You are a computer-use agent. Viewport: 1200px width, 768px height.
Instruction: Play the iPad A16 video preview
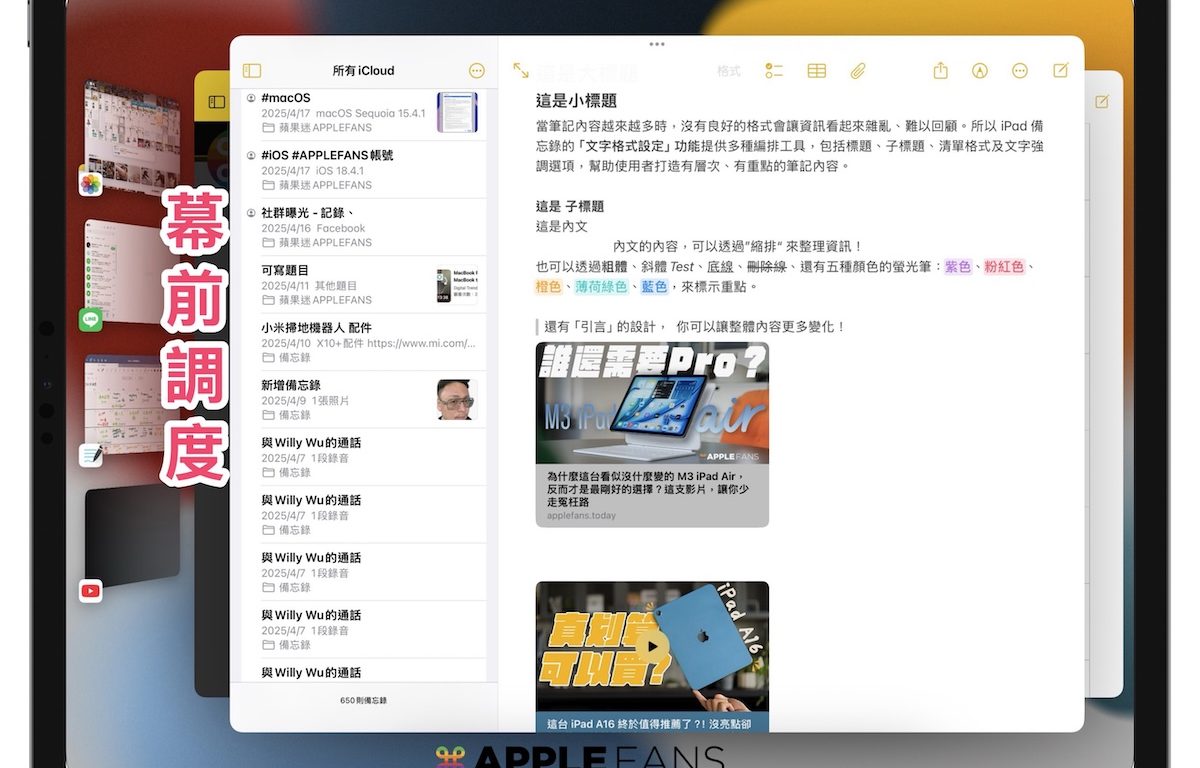[652, 646]
